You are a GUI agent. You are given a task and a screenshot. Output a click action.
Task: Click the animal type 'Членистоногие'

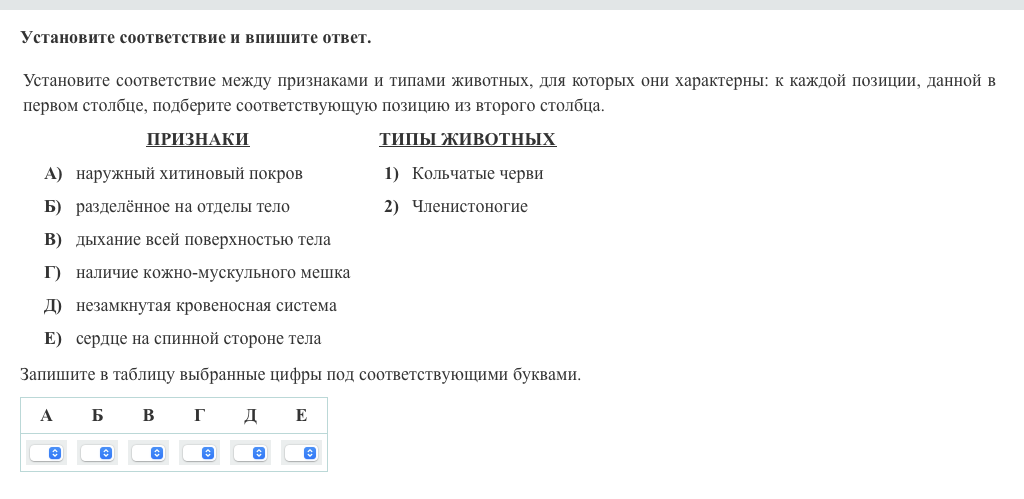(x=469, y=207)
